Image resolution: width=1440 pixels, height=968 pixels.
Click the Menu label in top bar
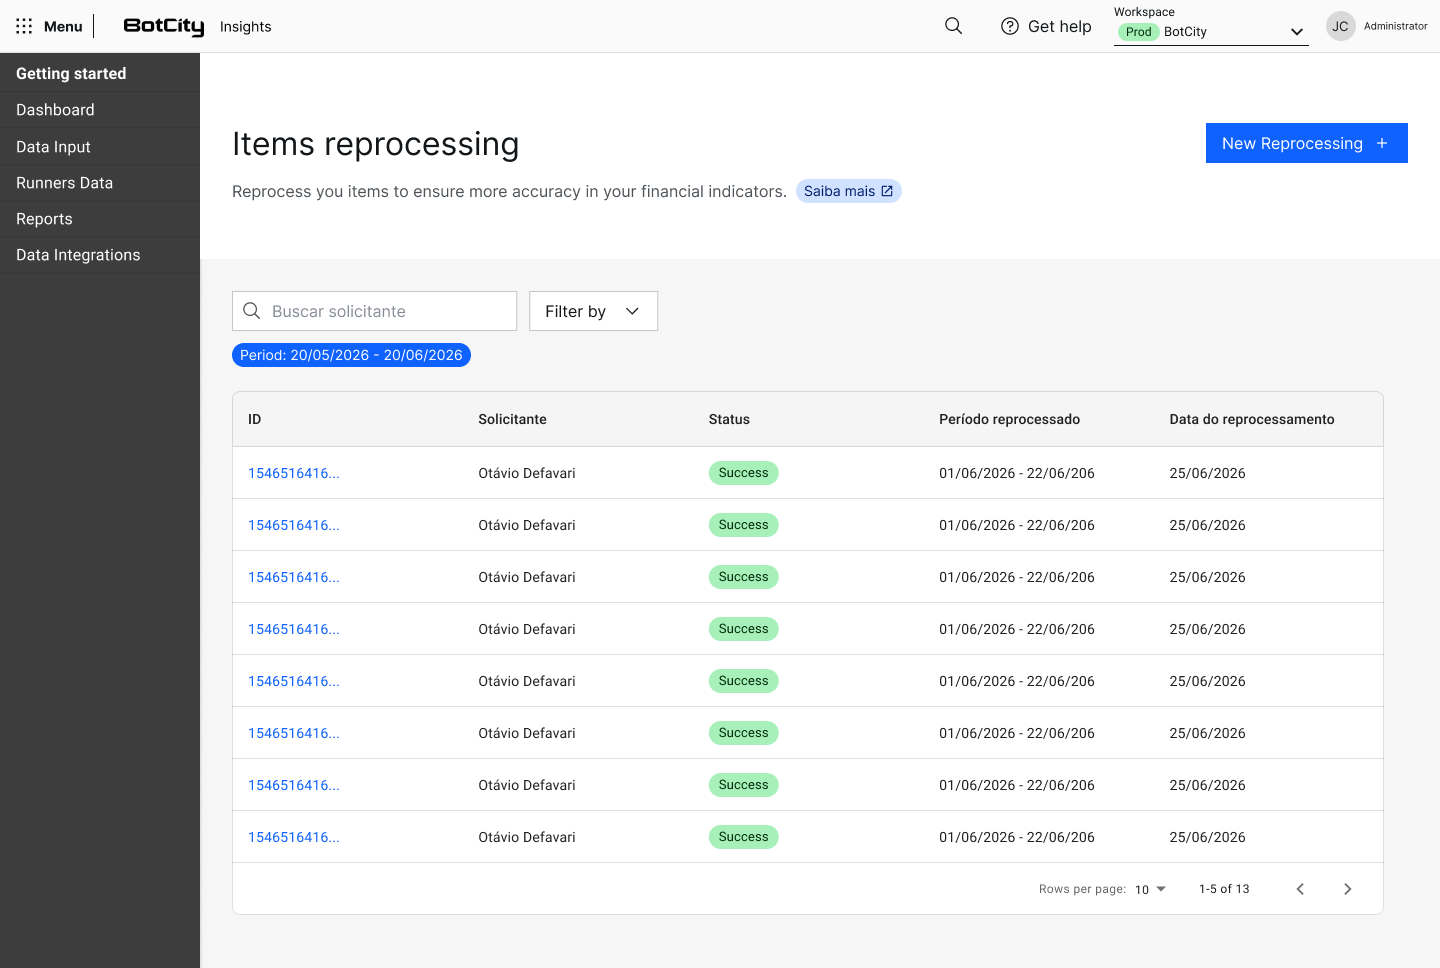coord(63,26)
